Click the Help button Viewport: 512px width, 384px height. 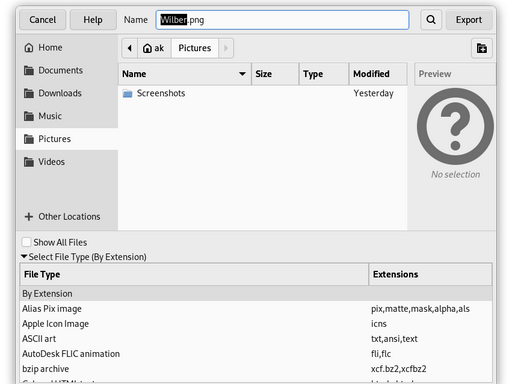93,20
